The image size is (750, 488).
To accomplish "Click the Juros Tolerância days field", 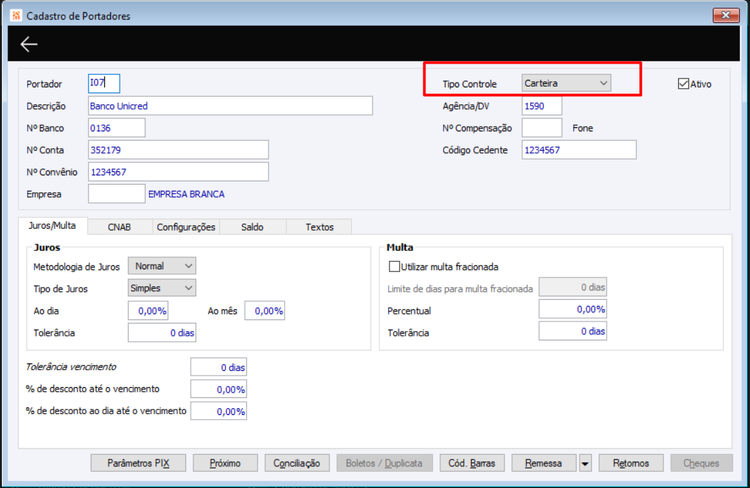I will click(x=162, y=333).
